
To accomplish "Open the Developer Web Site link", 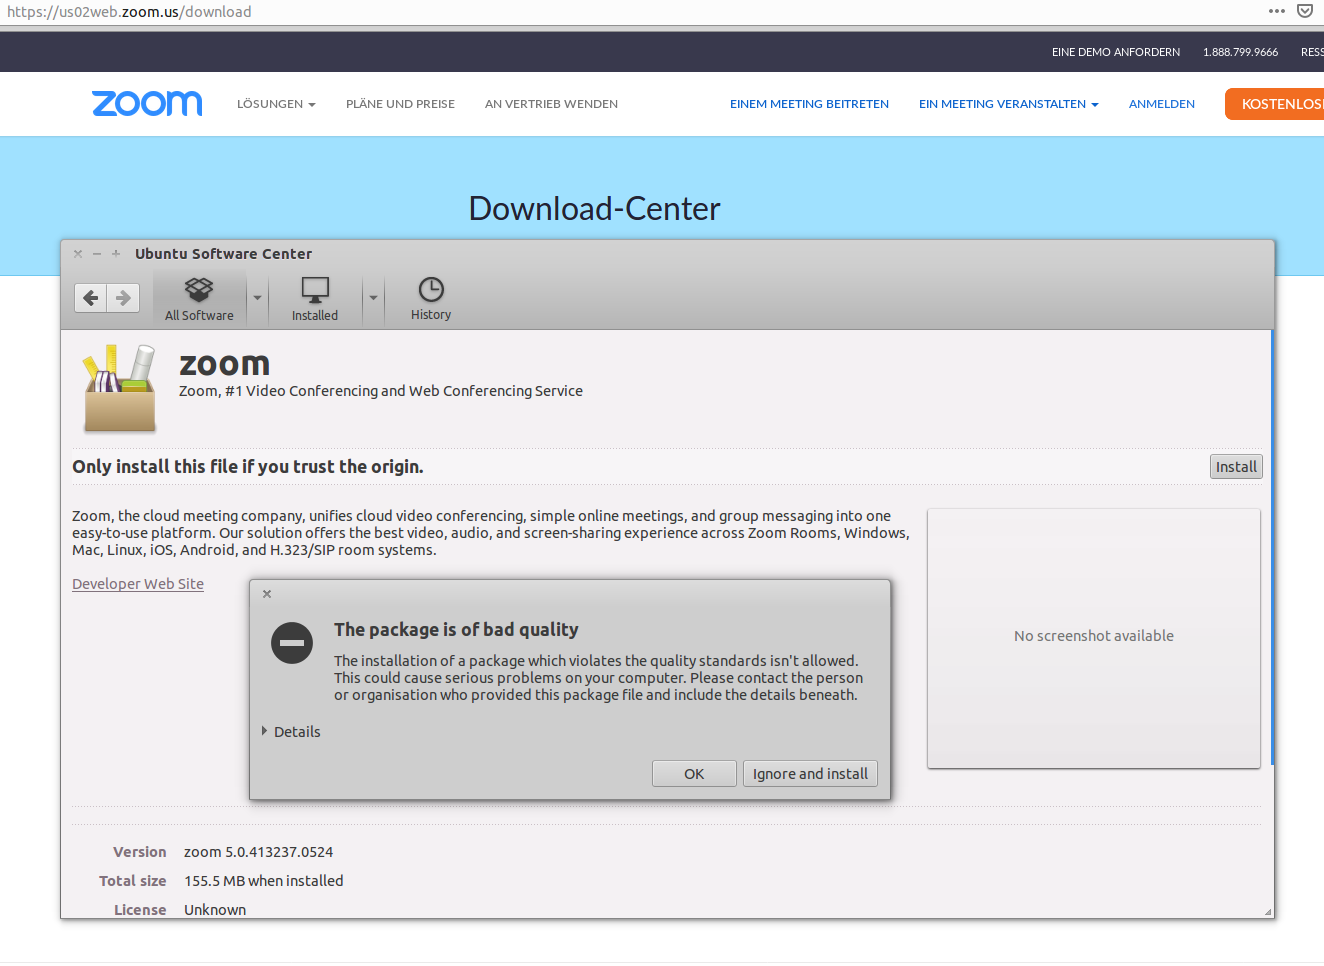I will [x=137, y=584].
